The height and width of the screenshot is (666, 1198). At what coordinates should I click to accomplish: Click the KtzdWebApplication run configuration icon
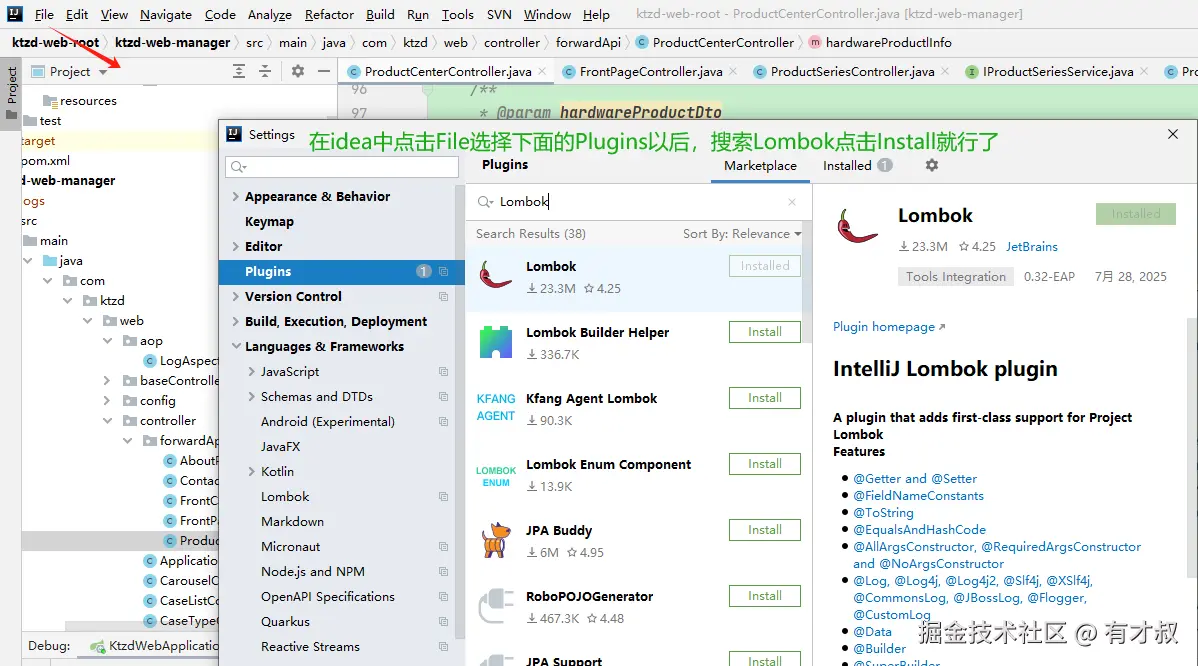(x=97, y=646)
